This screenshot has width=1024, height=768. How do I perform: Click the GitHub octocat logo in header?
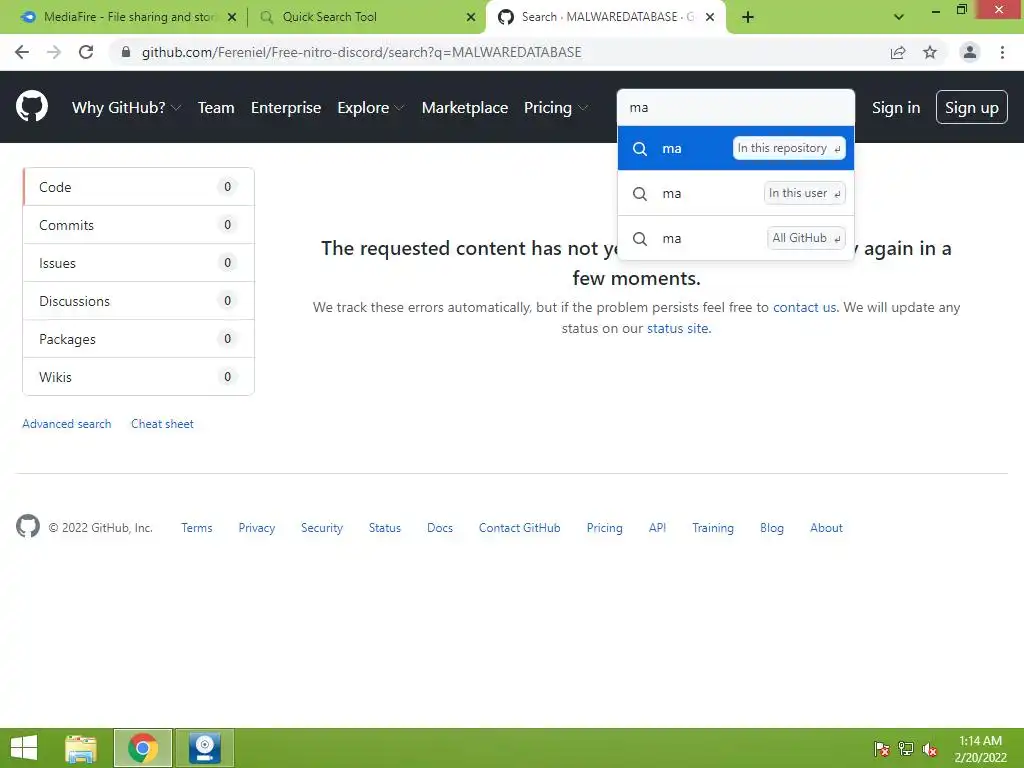[x=31, y=107]
